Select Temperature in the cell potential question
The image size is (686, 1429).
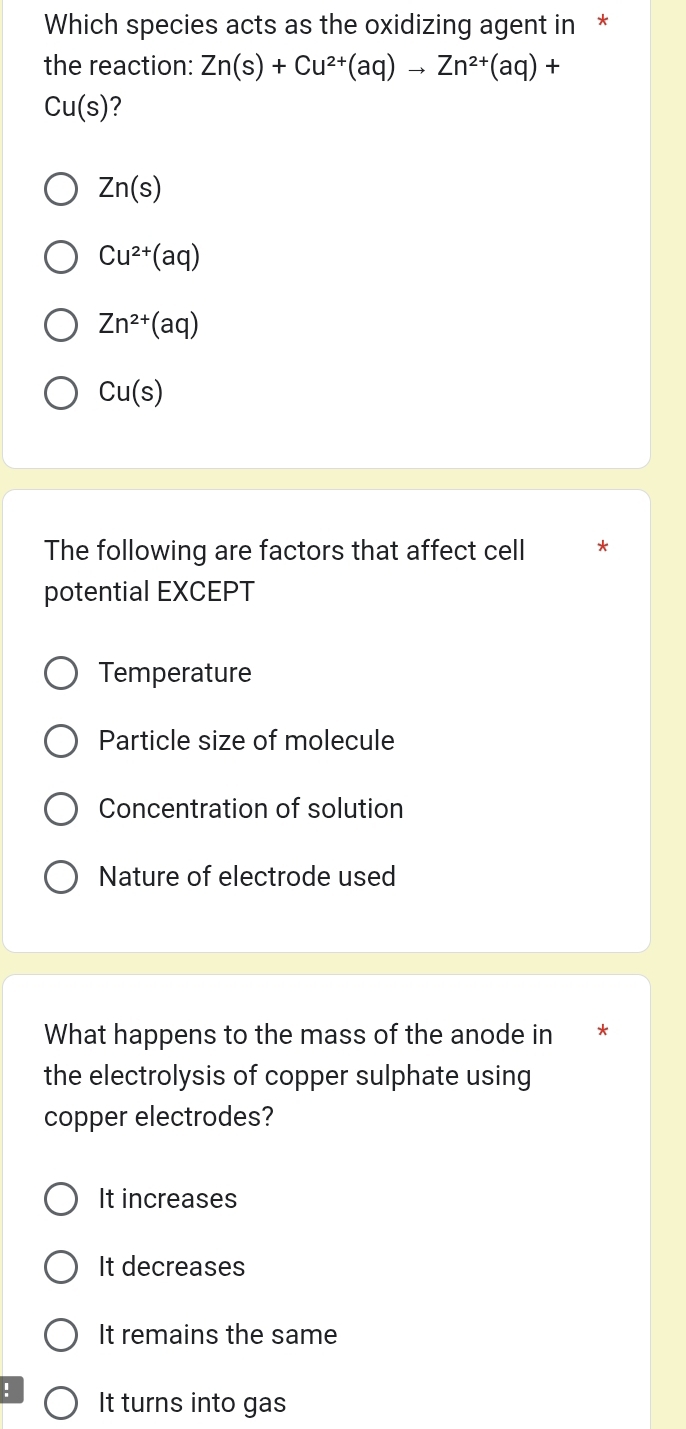(x=61, y=673)
